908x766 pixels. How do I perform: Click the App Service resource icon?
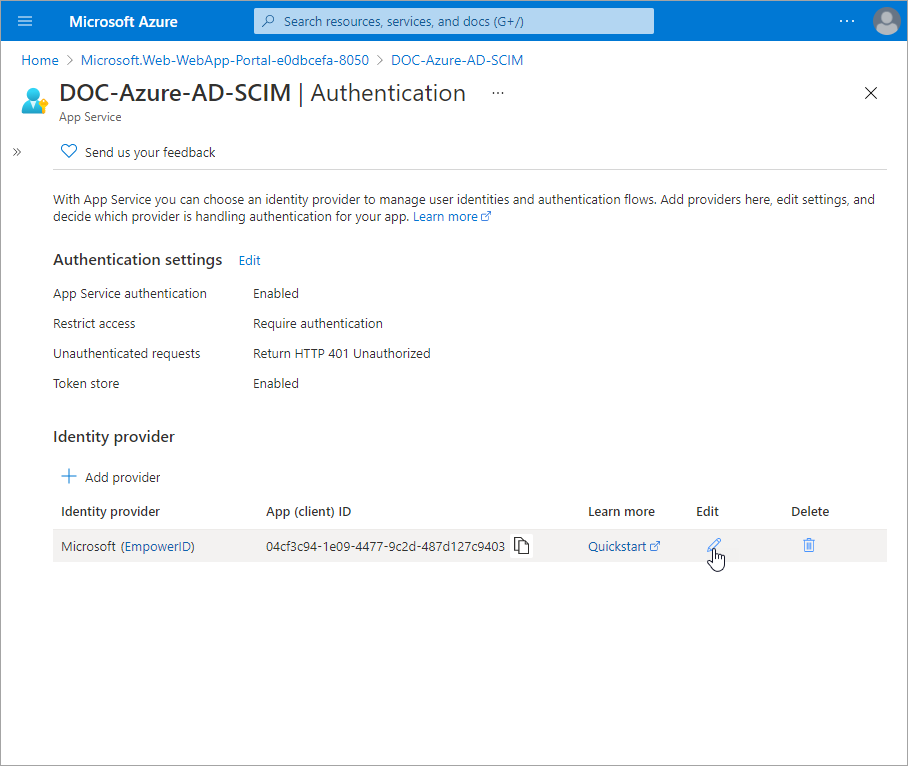[35, 101]
